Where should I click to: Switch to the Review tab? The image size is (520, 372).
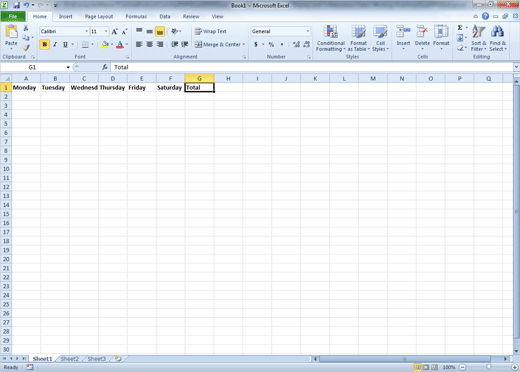(191, 16)
